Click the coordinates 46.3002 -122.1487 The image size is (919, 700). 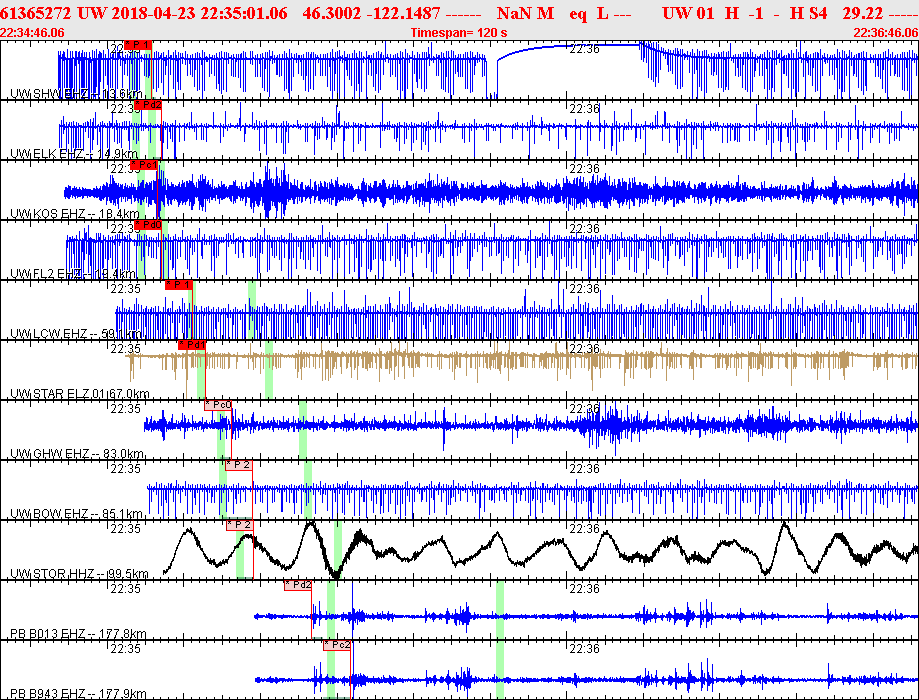[372, 13]
